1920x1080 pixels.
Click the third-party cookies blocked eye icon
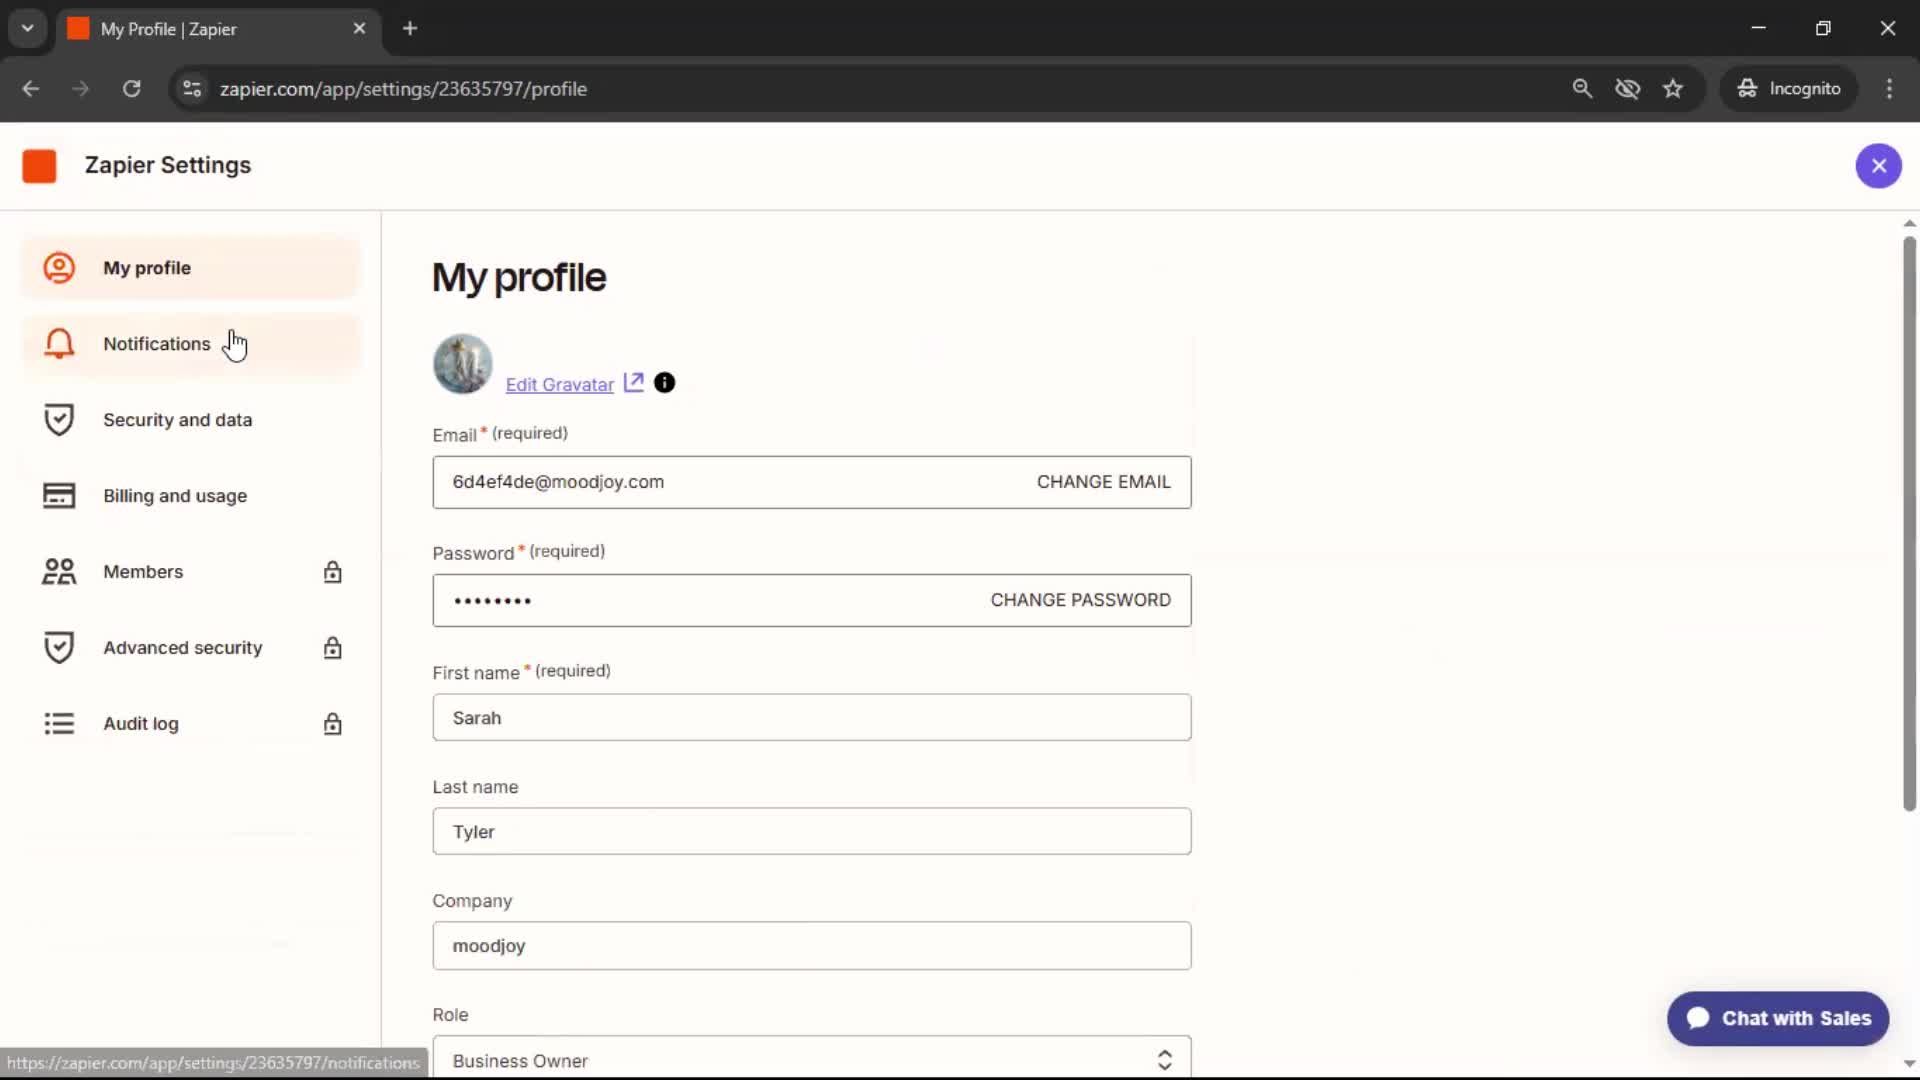pos(1627,89)
